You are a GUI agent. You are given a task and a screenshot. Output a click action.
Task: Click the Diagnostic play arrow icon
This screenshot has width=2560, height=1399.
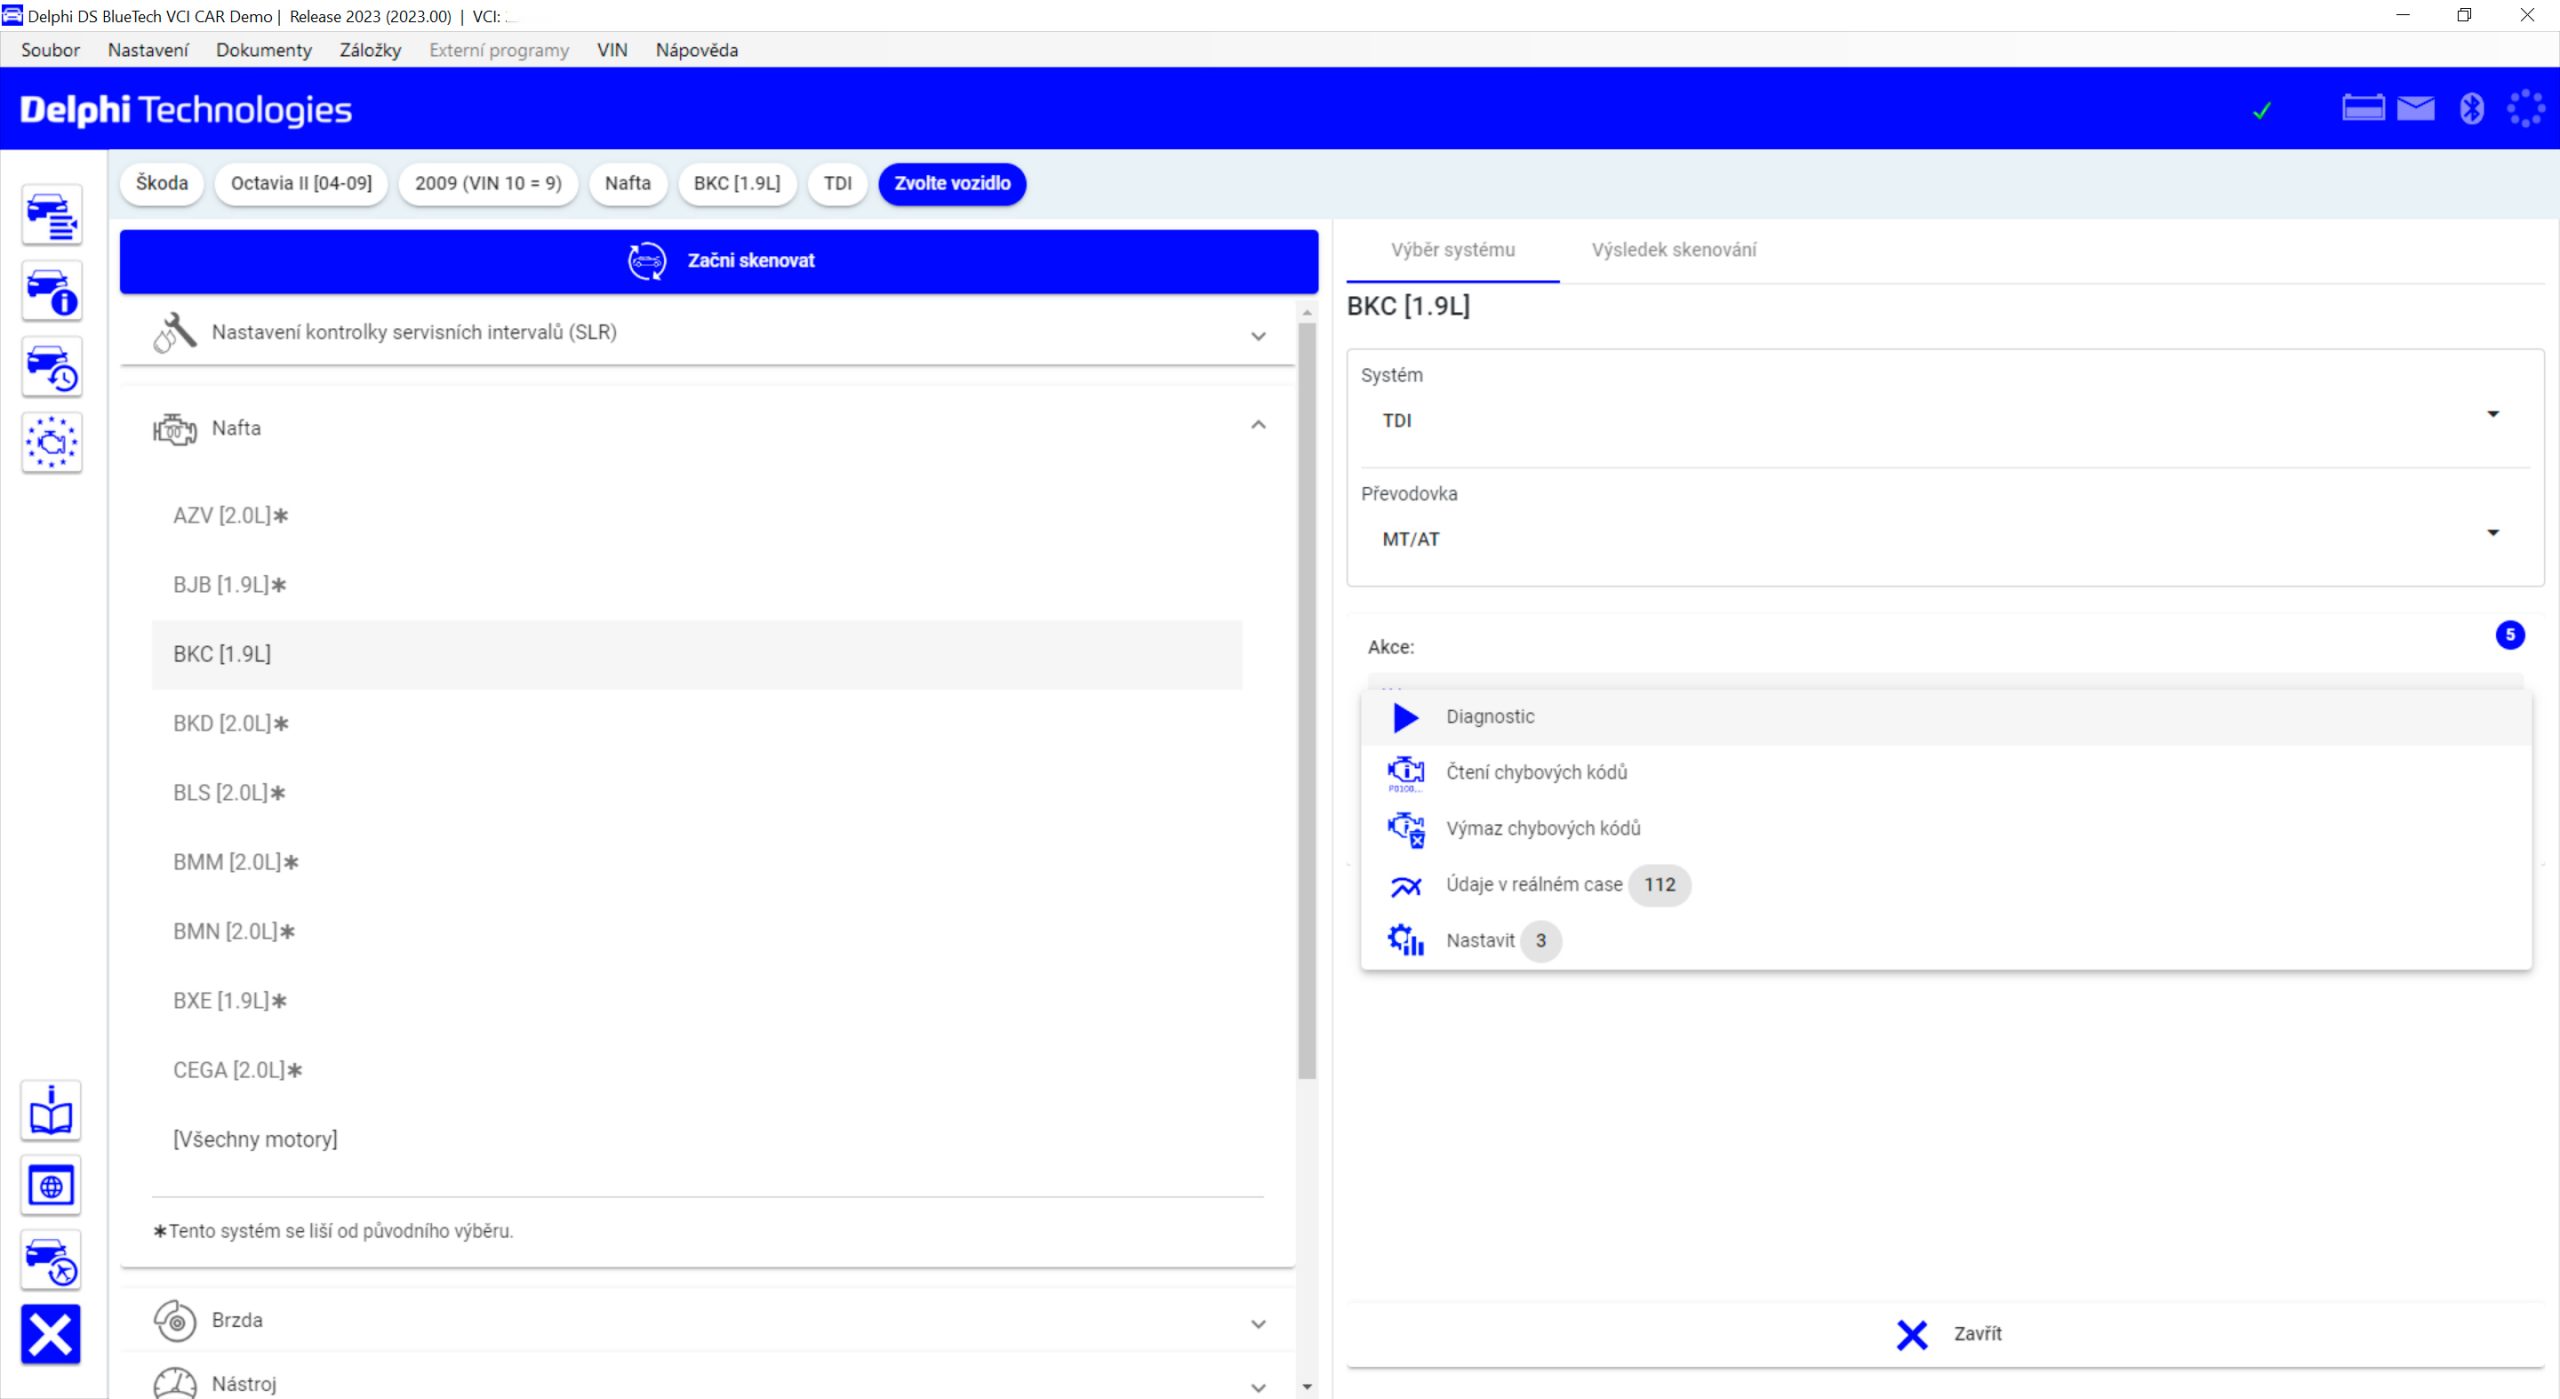point(1406,717)
